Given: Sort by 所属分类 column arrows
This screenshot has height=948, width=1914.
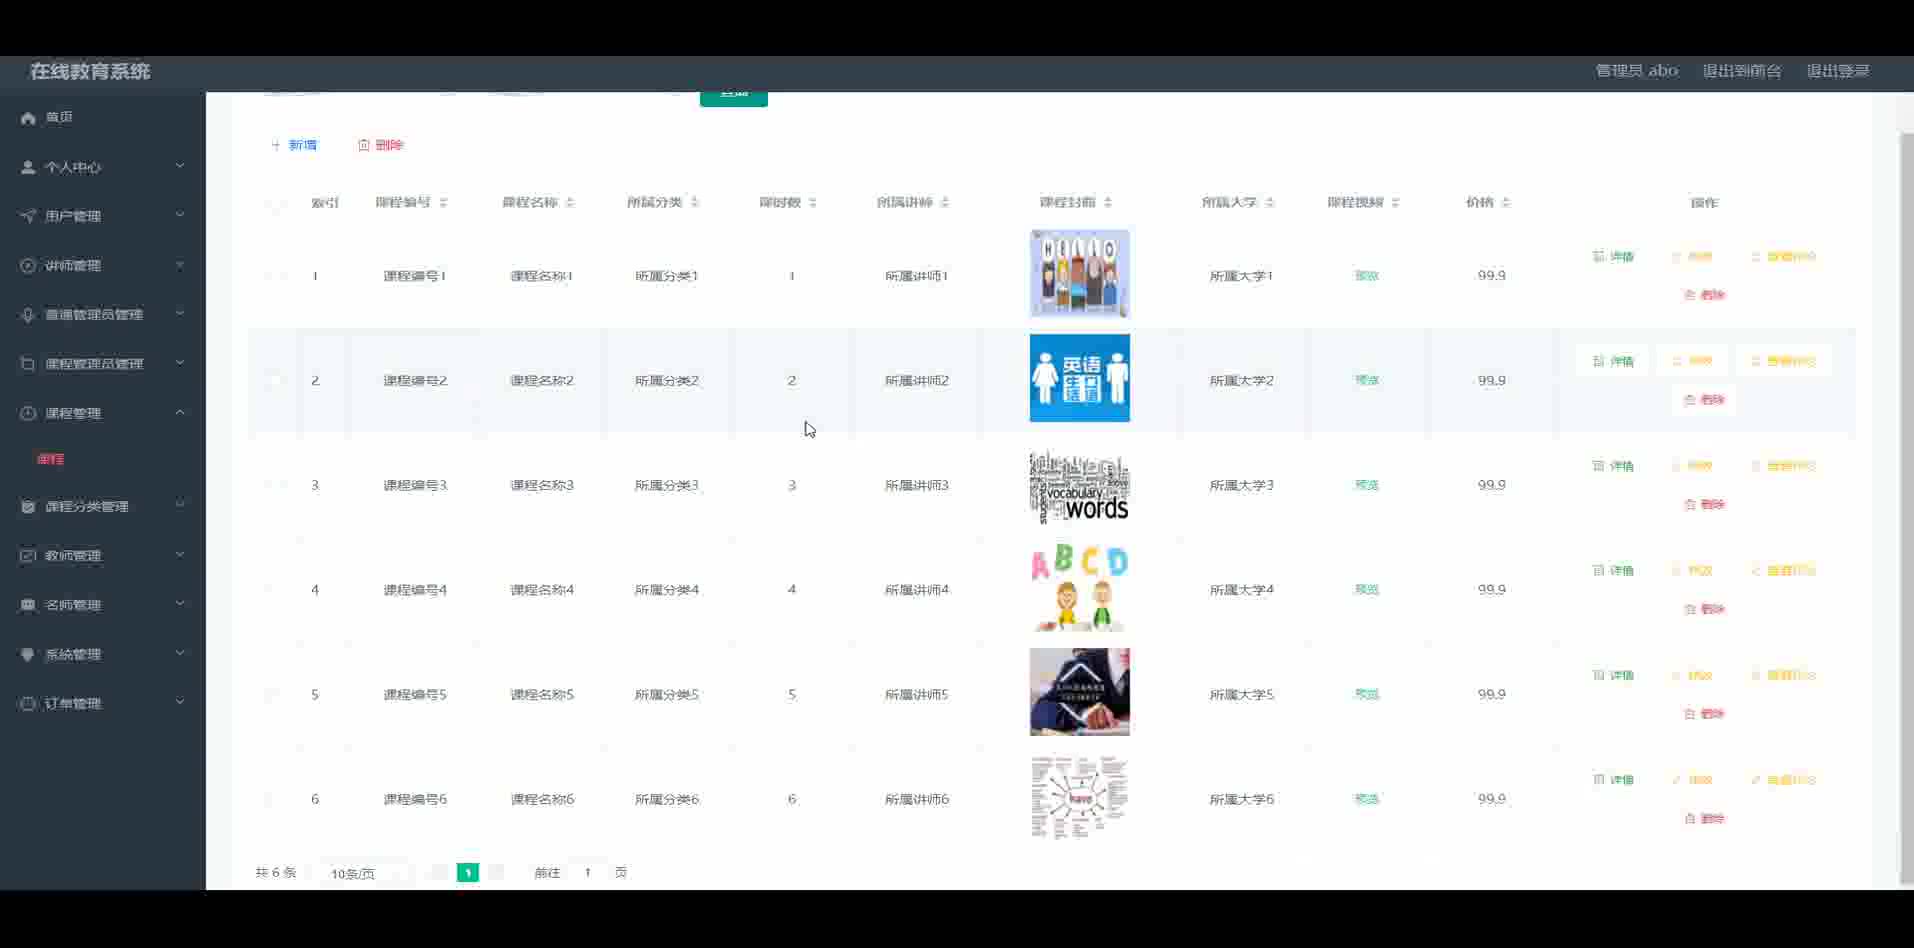Looking at the screenshot, I should pos(695,203).
